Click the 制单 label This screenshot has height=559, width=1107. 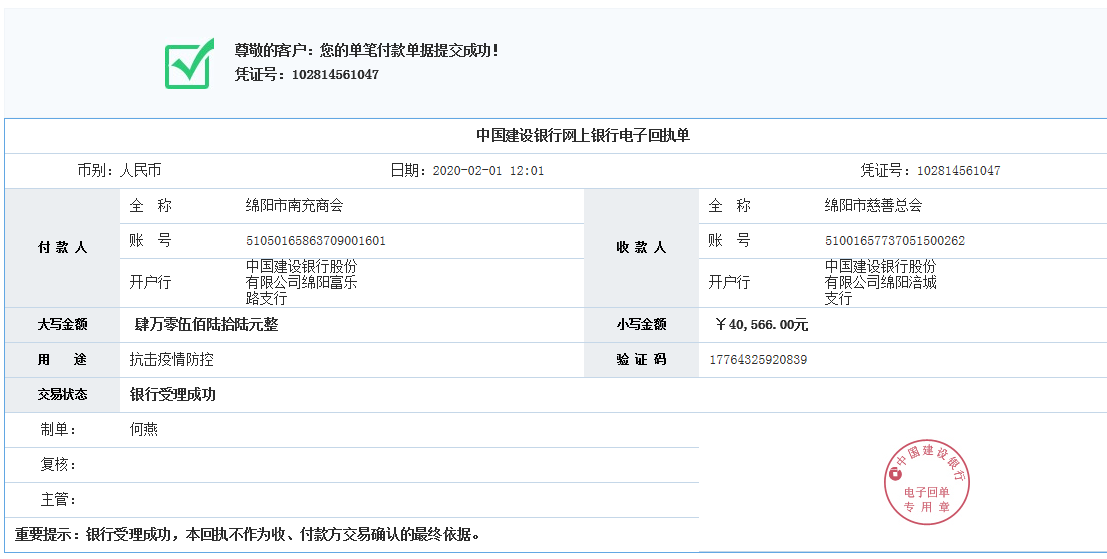pos(58,430)
